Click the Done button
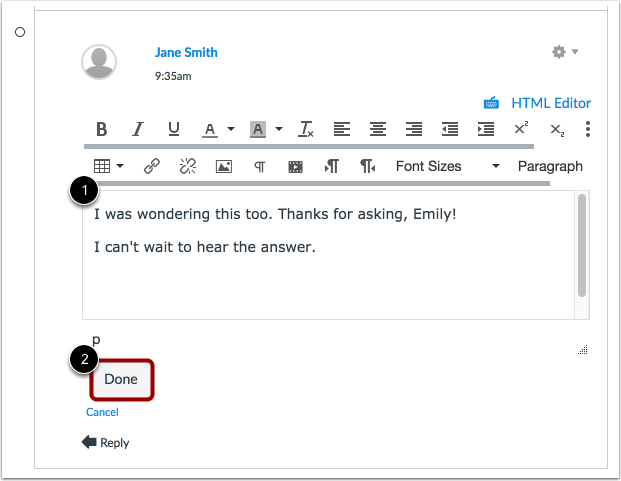This screenshot has height=481, width=621. click(121, 379)
